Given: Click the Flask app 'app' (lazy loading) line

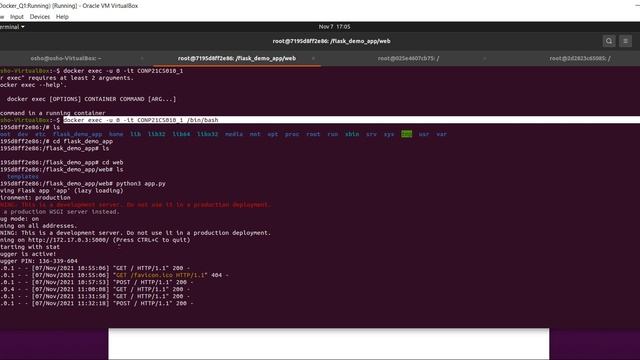Looking at the screenshot, I should [x=62, y=191].
